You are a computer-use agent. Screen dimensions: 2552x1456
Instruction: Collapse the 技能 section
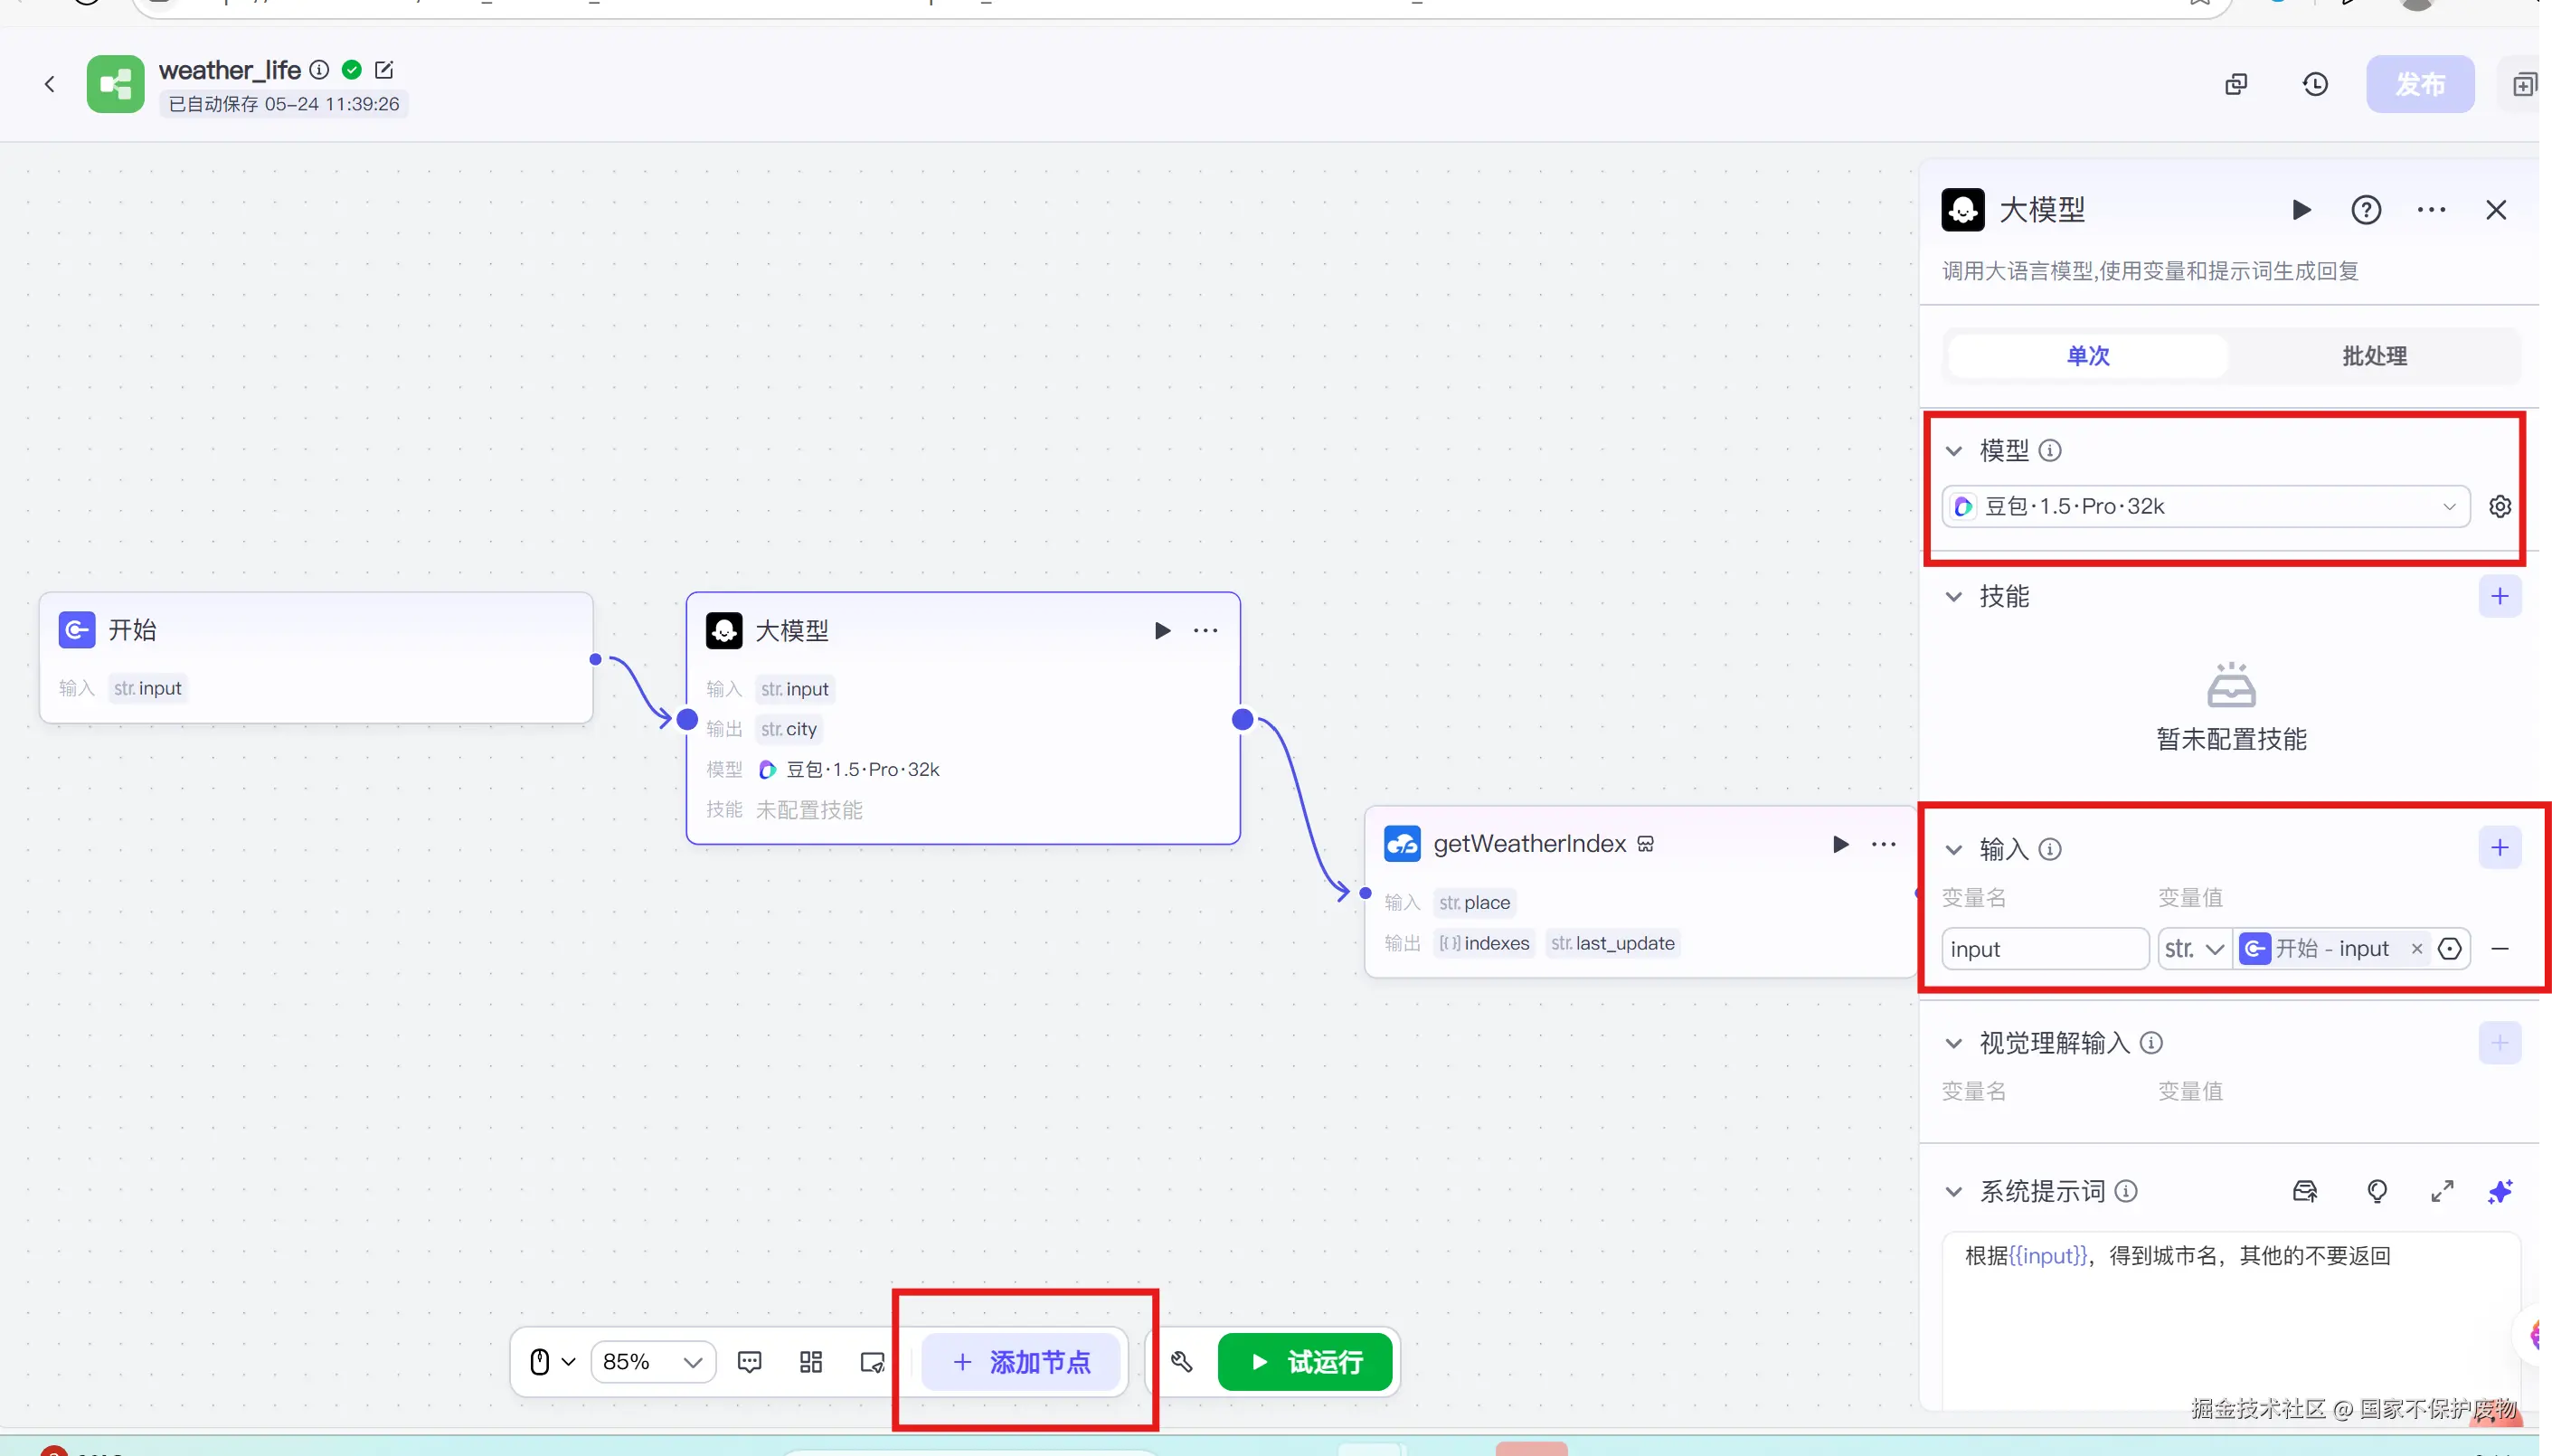click(x=1953, y=597)
